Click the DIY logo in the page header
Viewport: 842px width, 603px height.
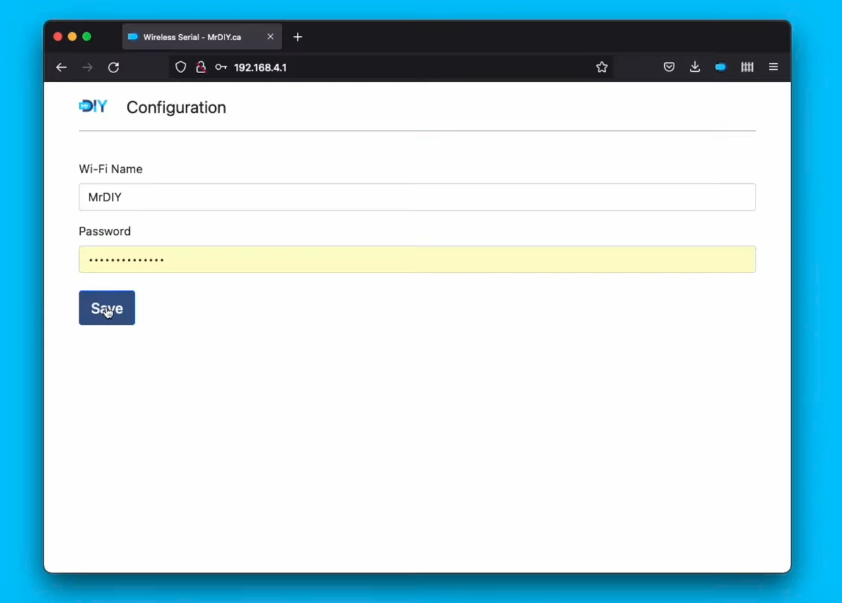click(93, 106)
